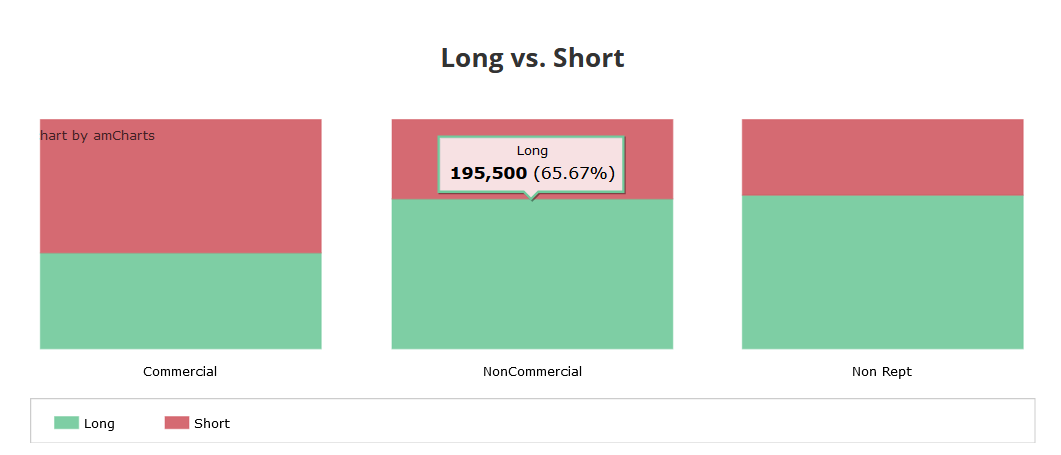1061x455 pixels.
Task: Toggle the Long series via legend label
Action: coord(99,424)
